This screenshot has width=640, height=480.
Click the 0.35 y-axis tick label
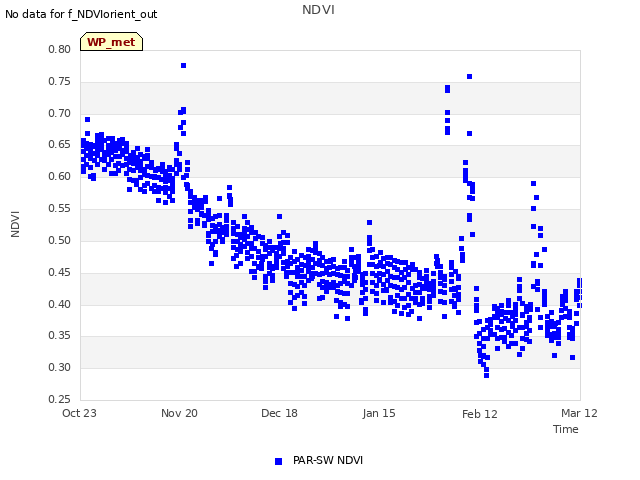60,336
